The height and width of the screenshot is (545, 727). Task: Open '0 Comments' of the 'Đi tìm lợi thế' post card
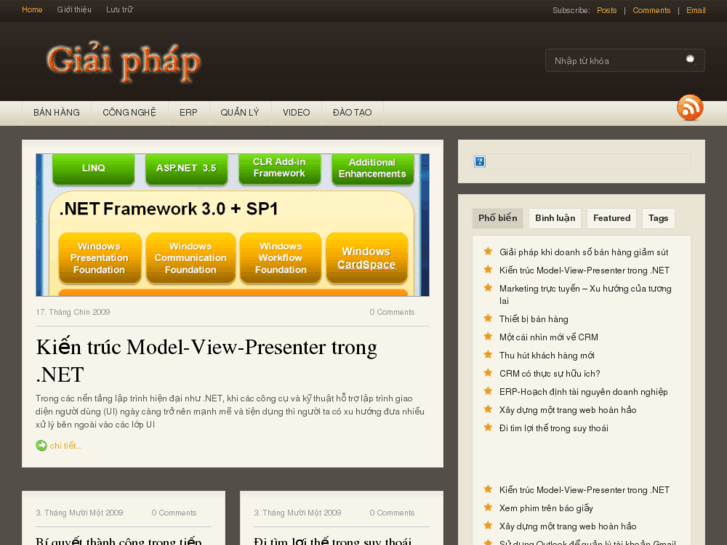392,513
